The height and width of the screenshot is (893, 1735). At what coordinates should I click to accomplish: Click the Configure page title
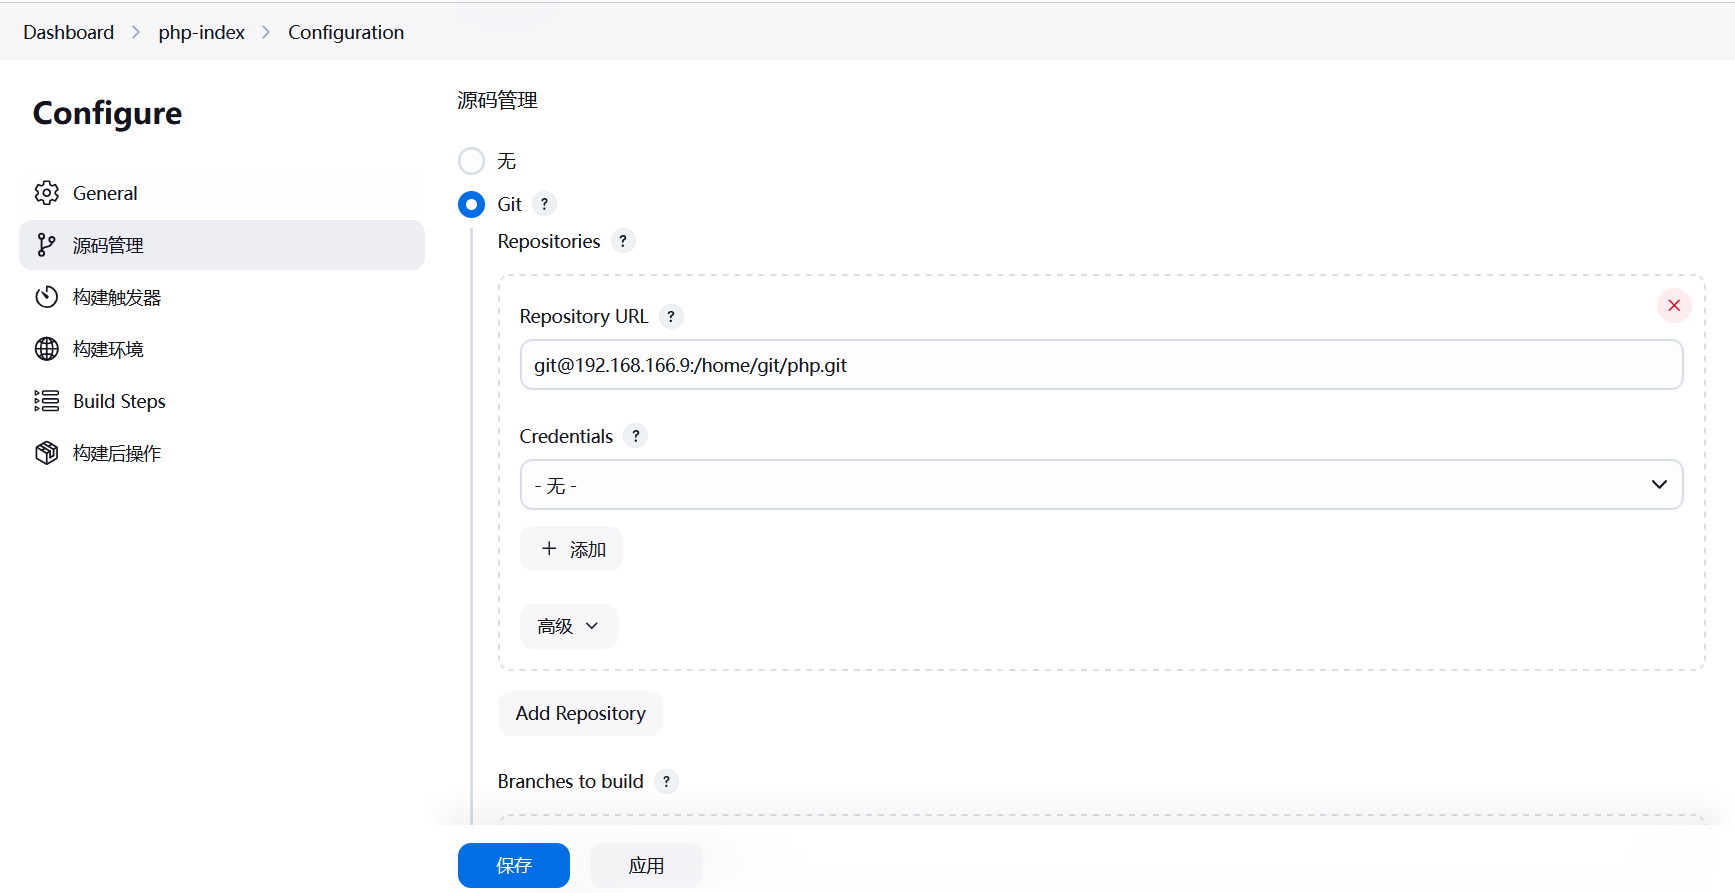pyautogui.click(x=108, y=114)
